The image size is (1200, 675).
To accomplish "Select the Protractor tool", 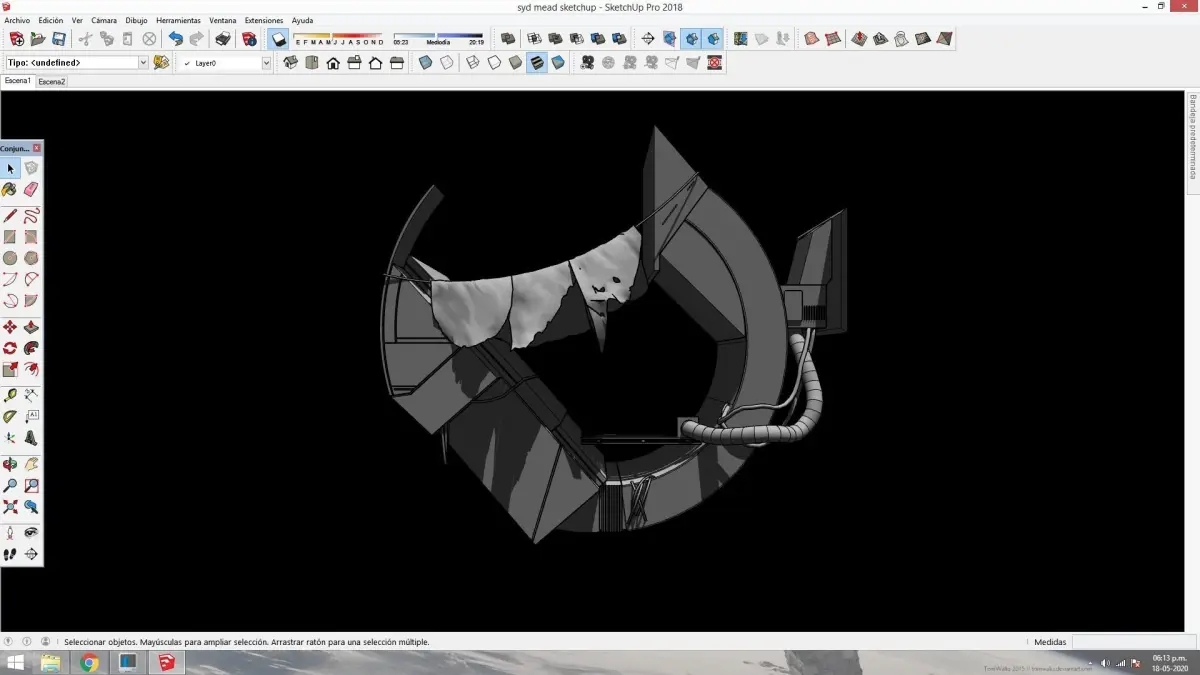I will click(10, 416).
